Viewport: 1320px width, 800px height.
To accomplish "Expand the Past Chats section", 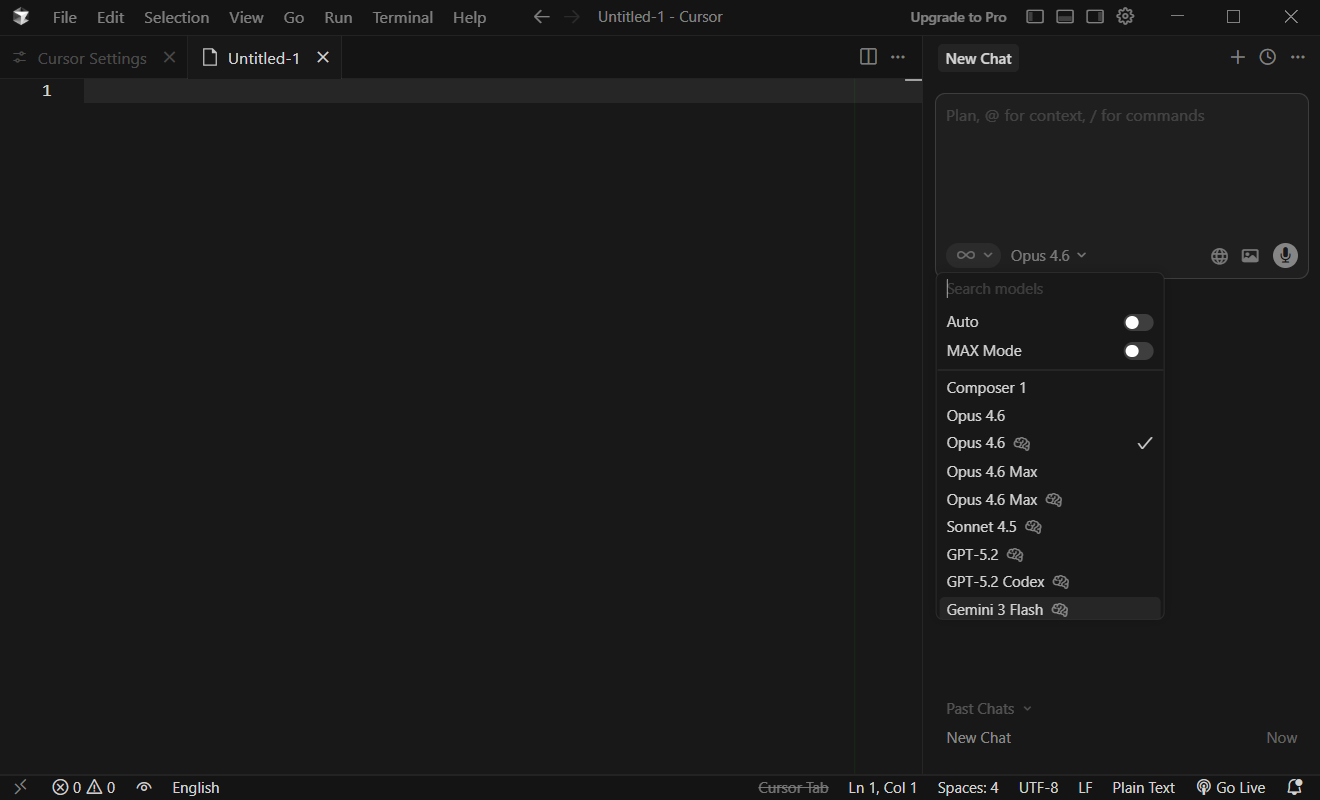I will point(989,709).
